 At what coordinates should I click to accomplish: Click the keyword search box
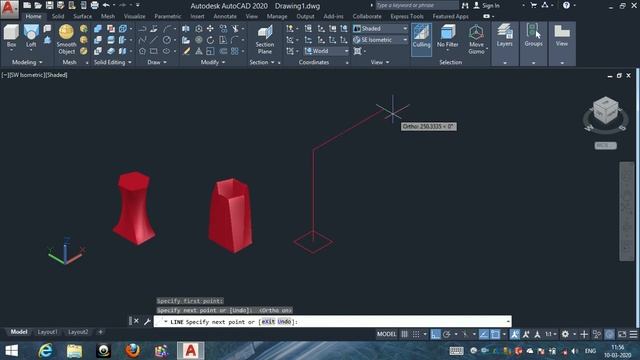[x=417, y=5]
